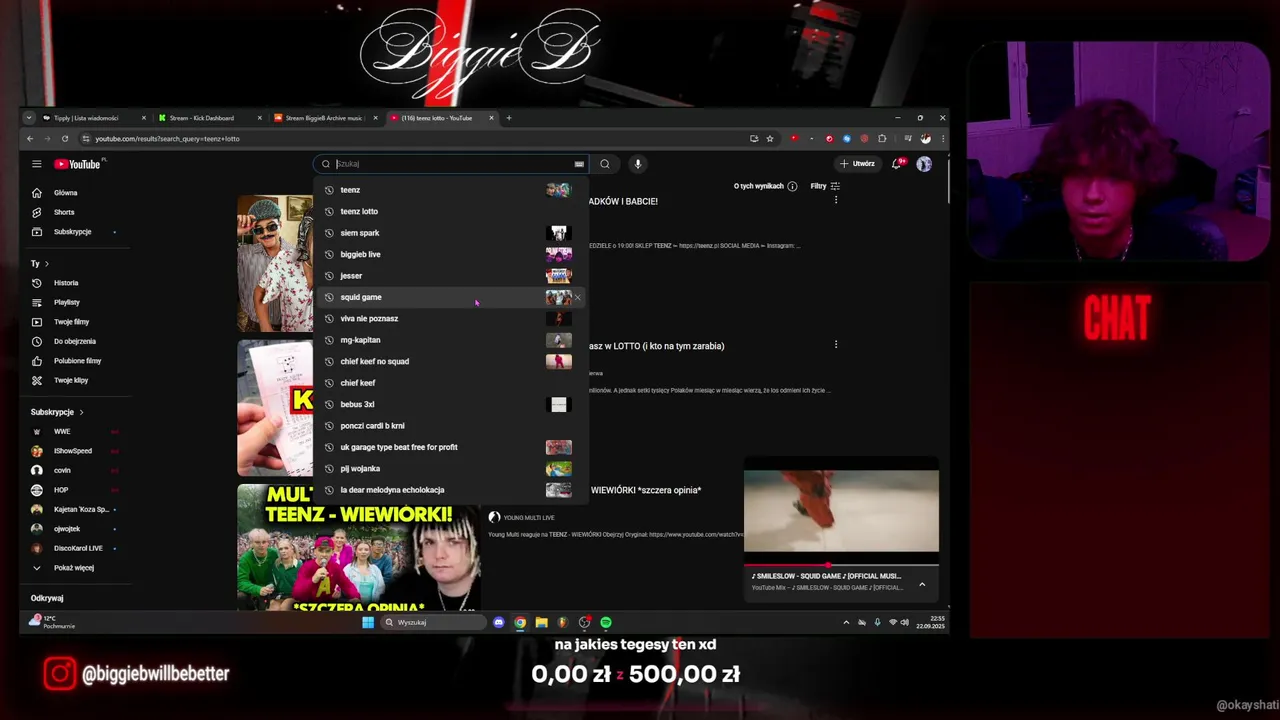
Task: Open the Filtry search filters
Action: coord(825,186)
